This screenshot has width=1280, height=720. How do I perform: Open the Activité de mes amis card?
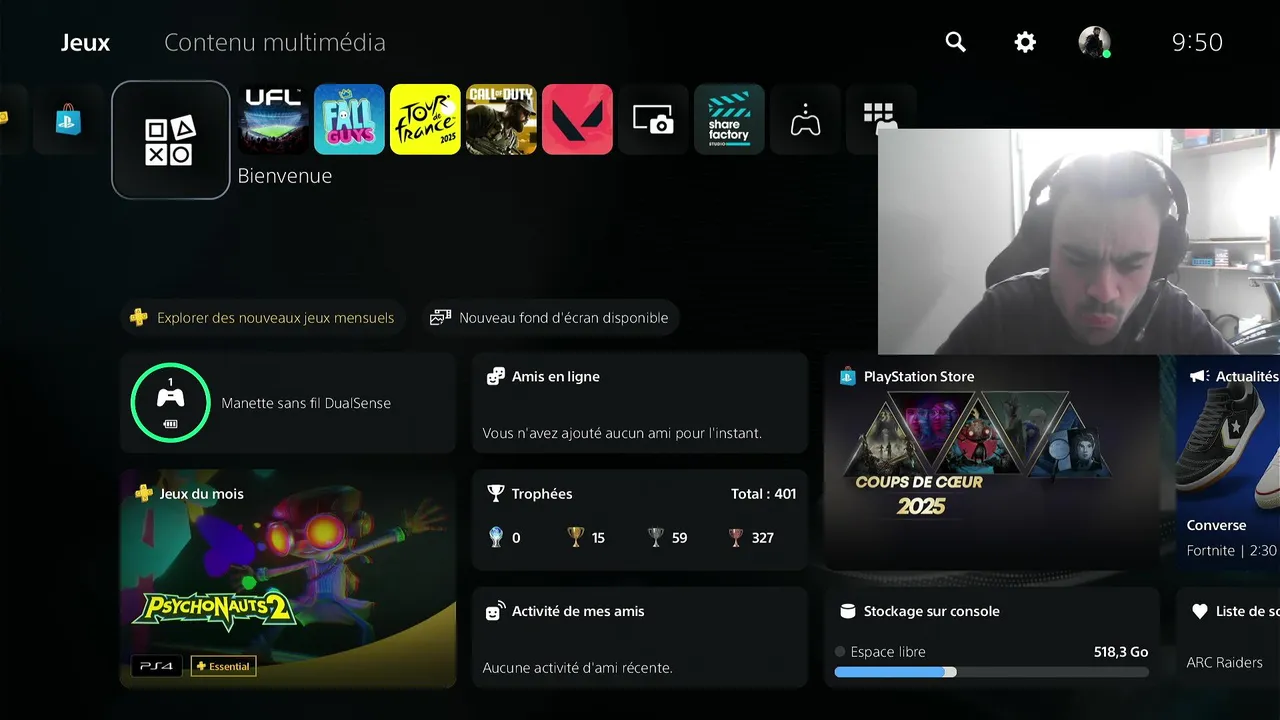pos(640,637)
